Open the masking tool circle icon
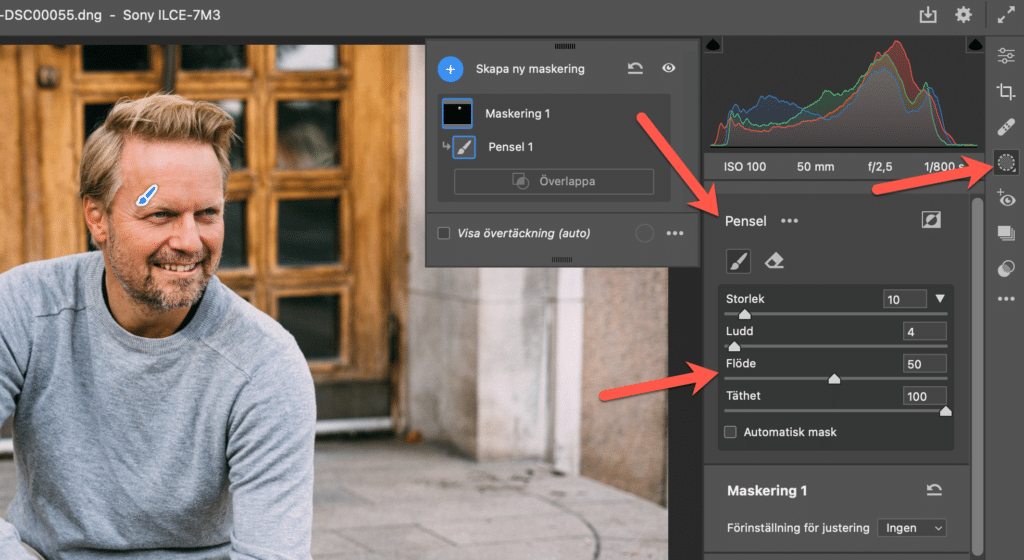The image size is (1024, 560). pyautogui.click(x=1006, y=163)
